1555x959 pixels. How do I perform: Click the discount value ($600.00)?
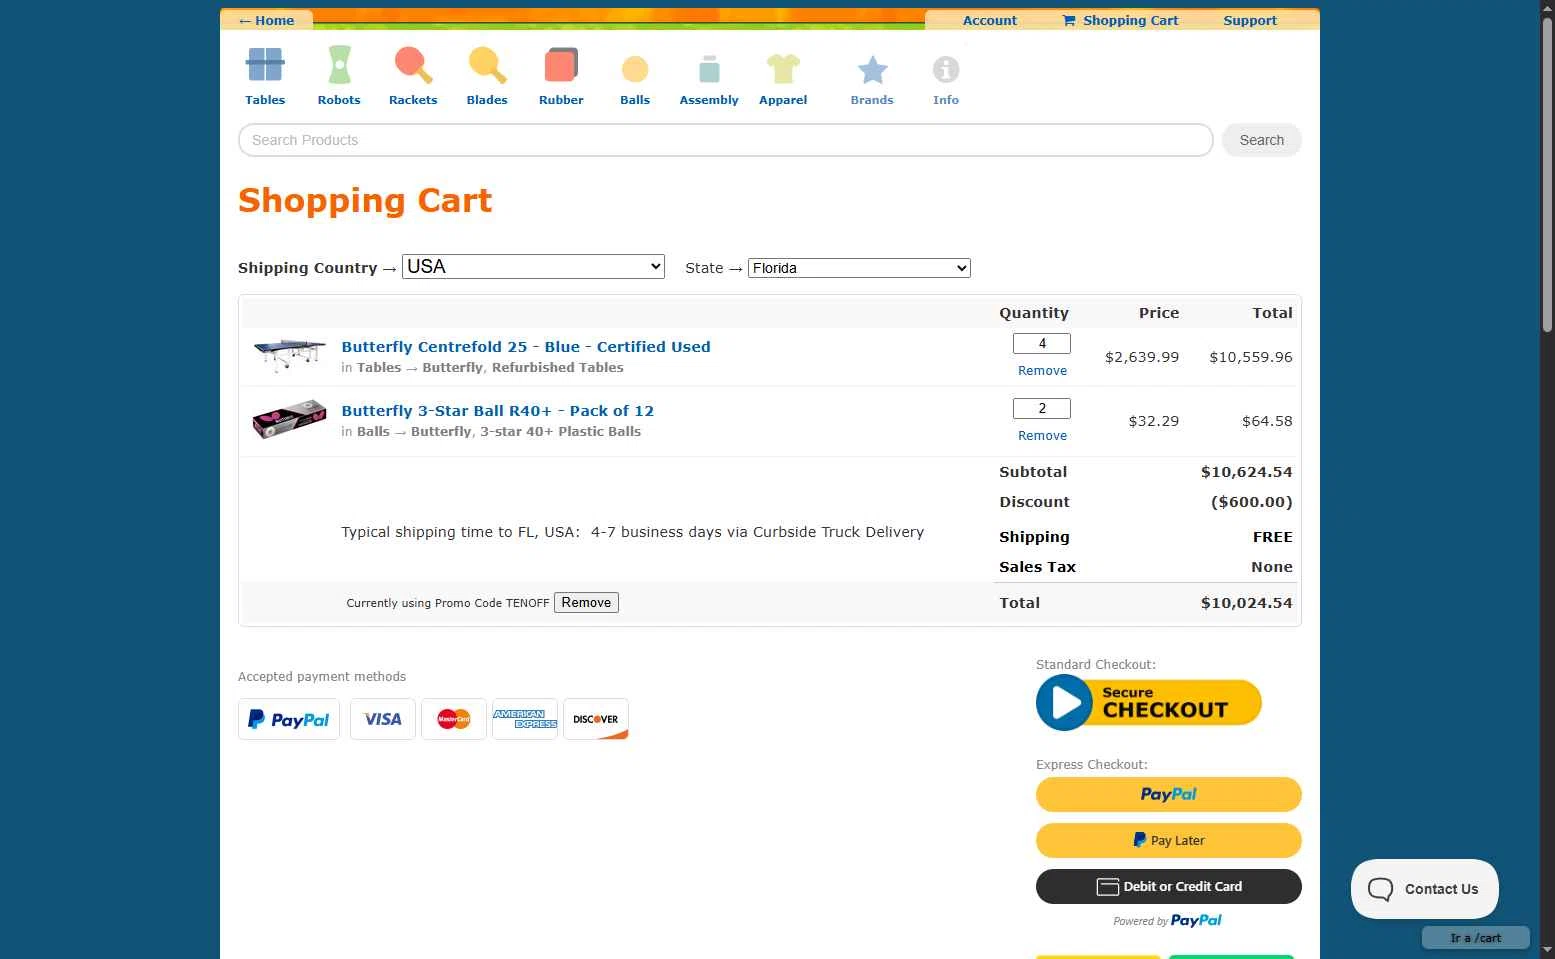pos(1251,502)
